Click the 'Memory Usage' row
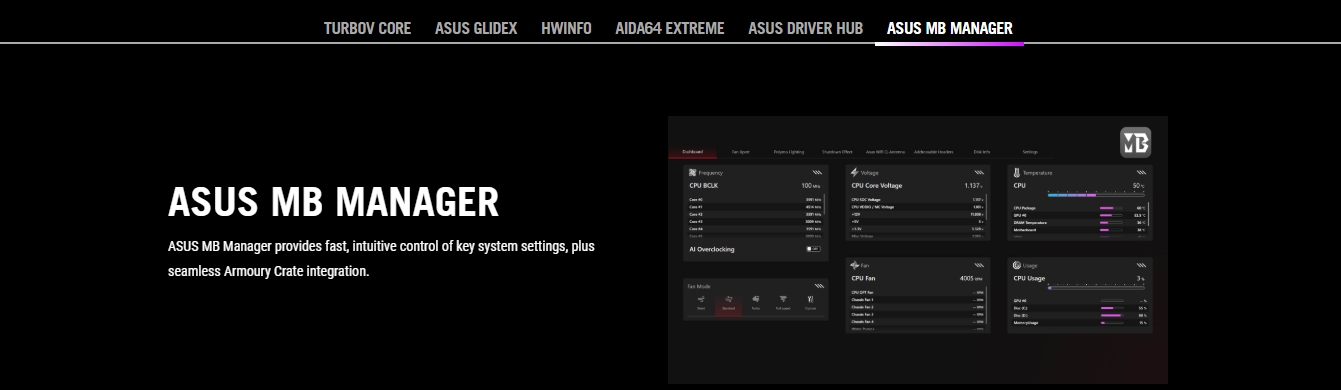Screen dimensions: 1341x390 tap(1079, 323)
